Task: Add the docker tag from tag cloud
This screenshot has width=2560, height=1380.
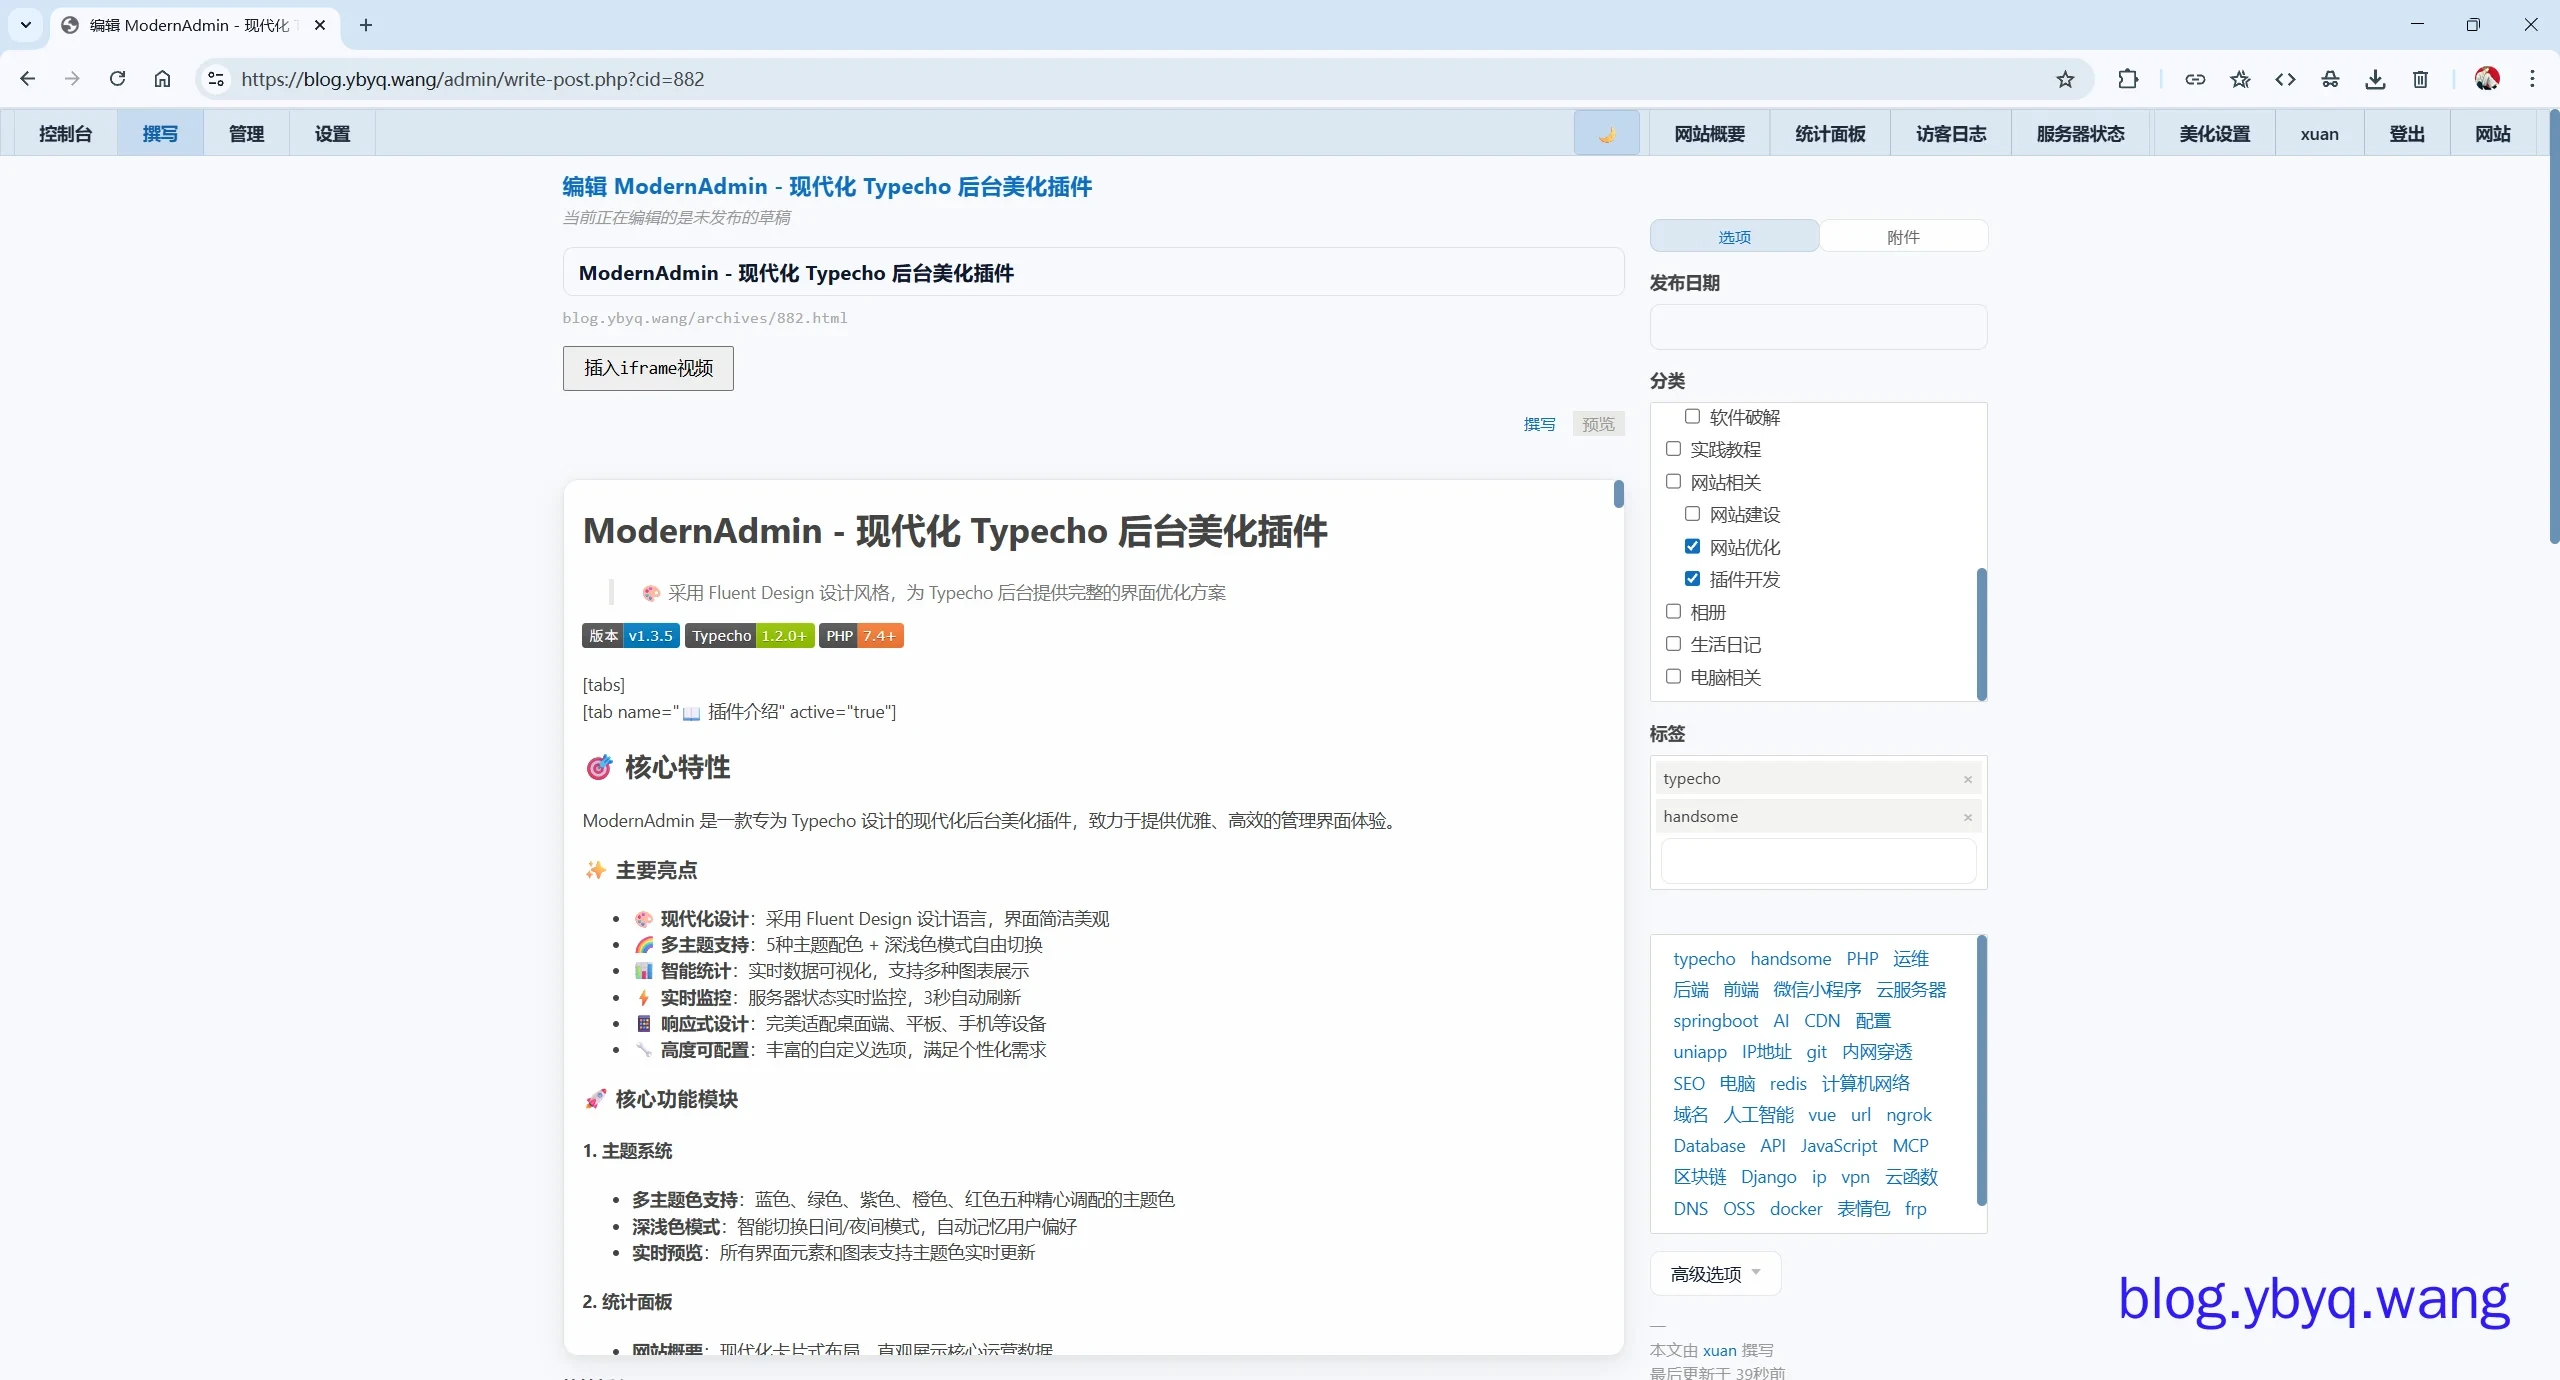Action: tap(1796, 1208)
